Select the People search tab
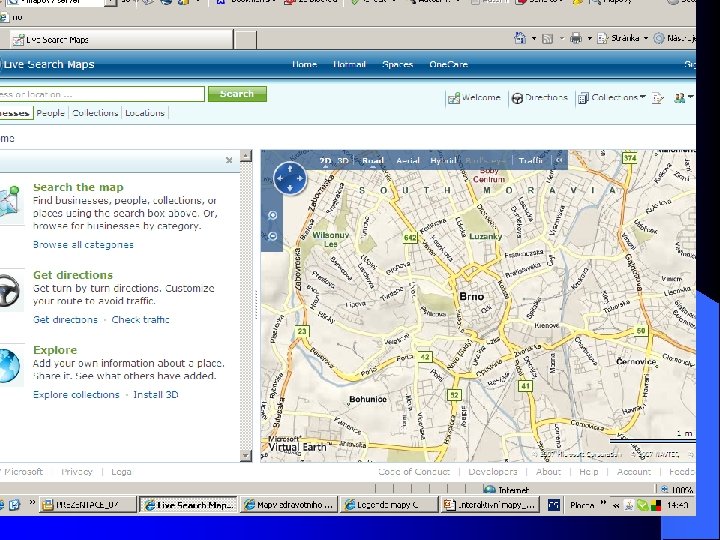Screen dimensions: 720x540 (x=51, y=112)
